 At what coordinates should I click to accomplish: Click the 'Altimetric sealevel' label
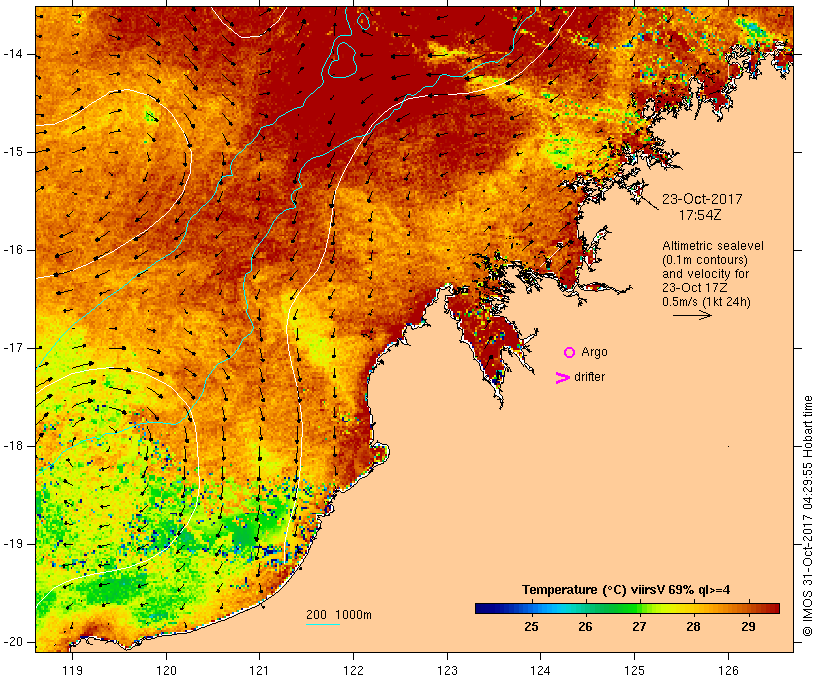pos(713,246)
